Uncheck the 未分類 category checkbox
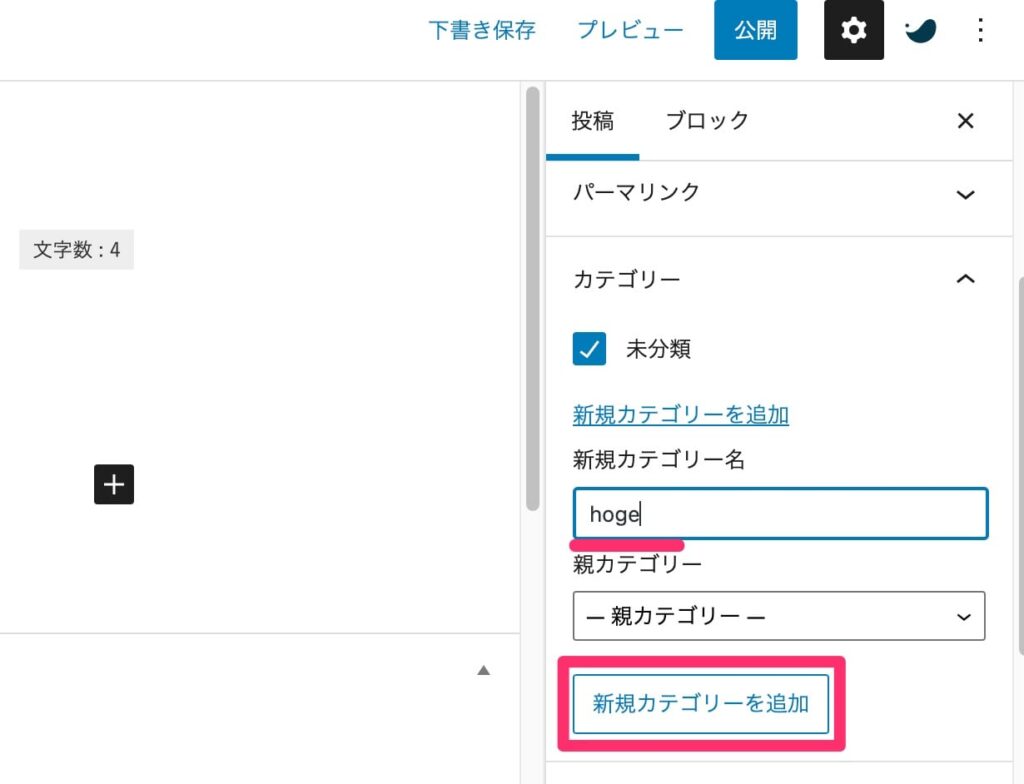Screen dimensions: 1024x784 click(589, 348)
